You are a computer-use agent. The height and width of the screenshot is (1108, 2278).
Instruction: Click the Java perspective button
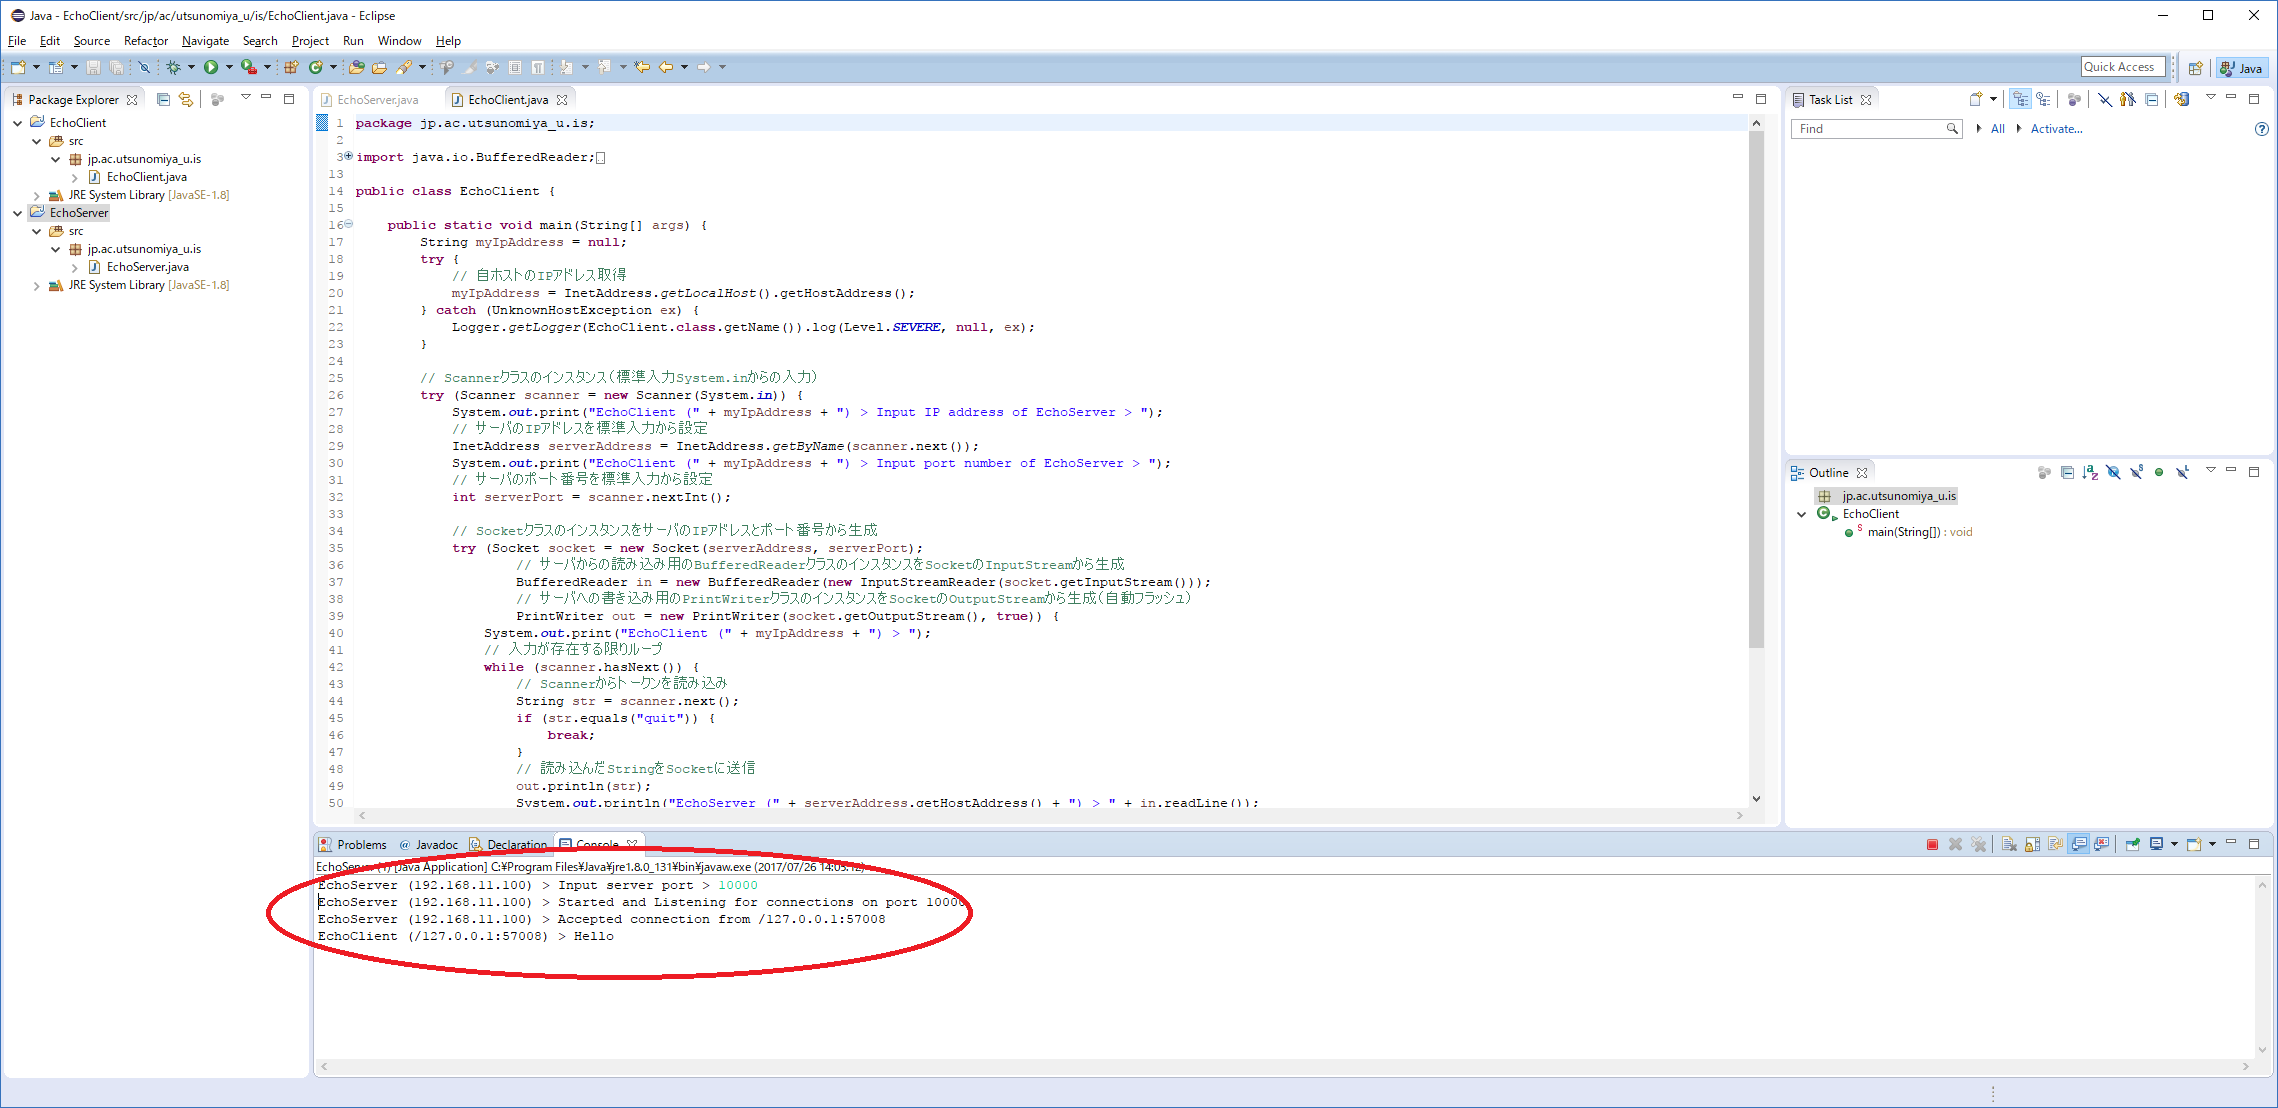click(2241, 68)
